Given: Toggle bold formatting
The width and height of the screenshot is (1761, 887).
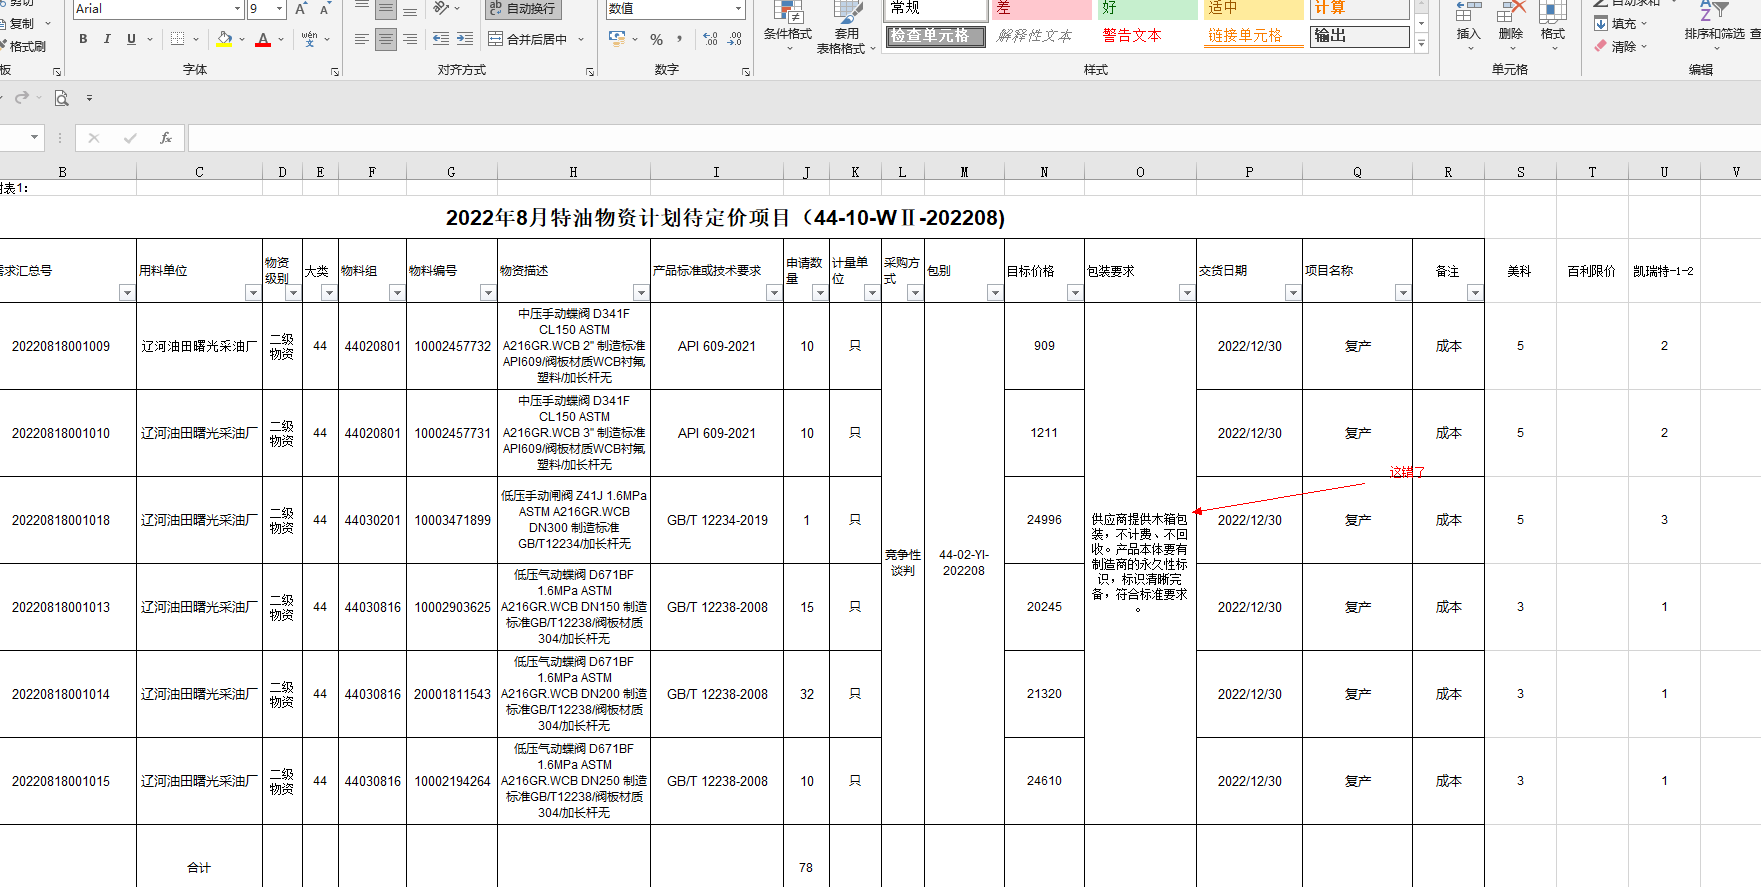Looking at the screenshot, I should coord(83,39).
